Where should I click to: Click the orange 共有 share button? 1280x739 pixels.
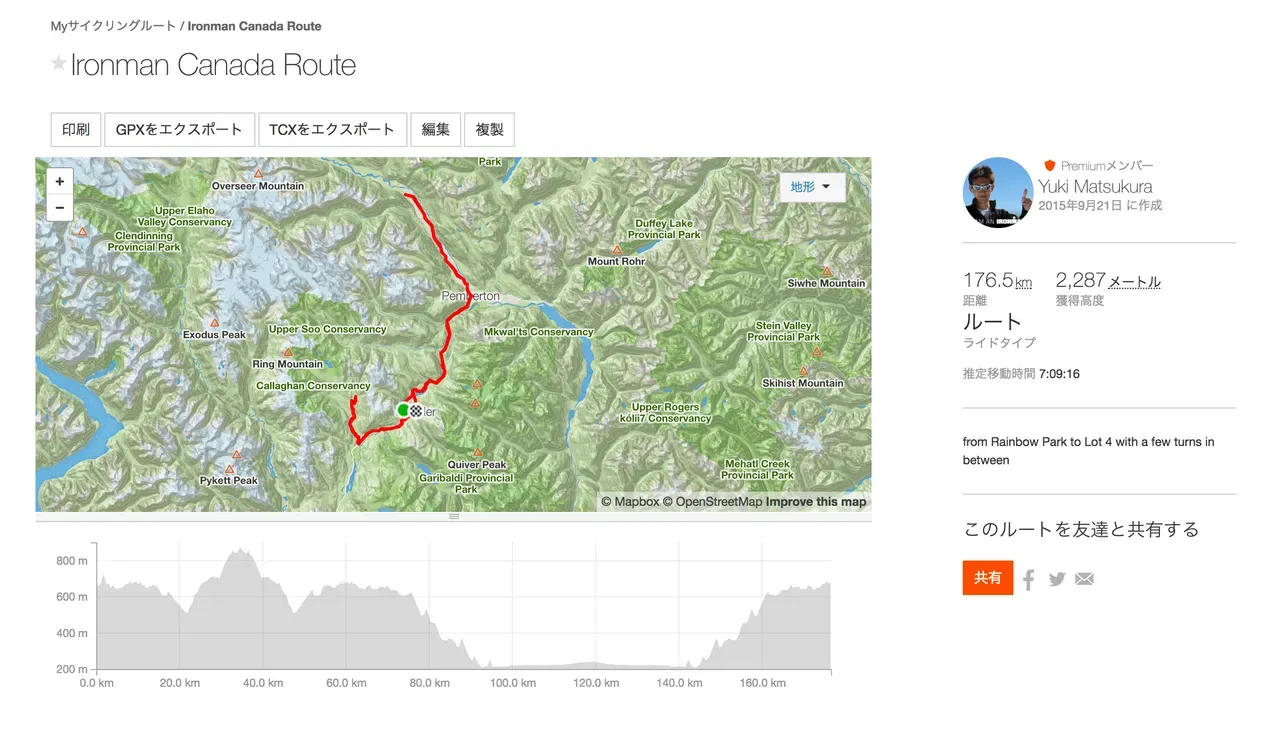(x=987, y=578)
